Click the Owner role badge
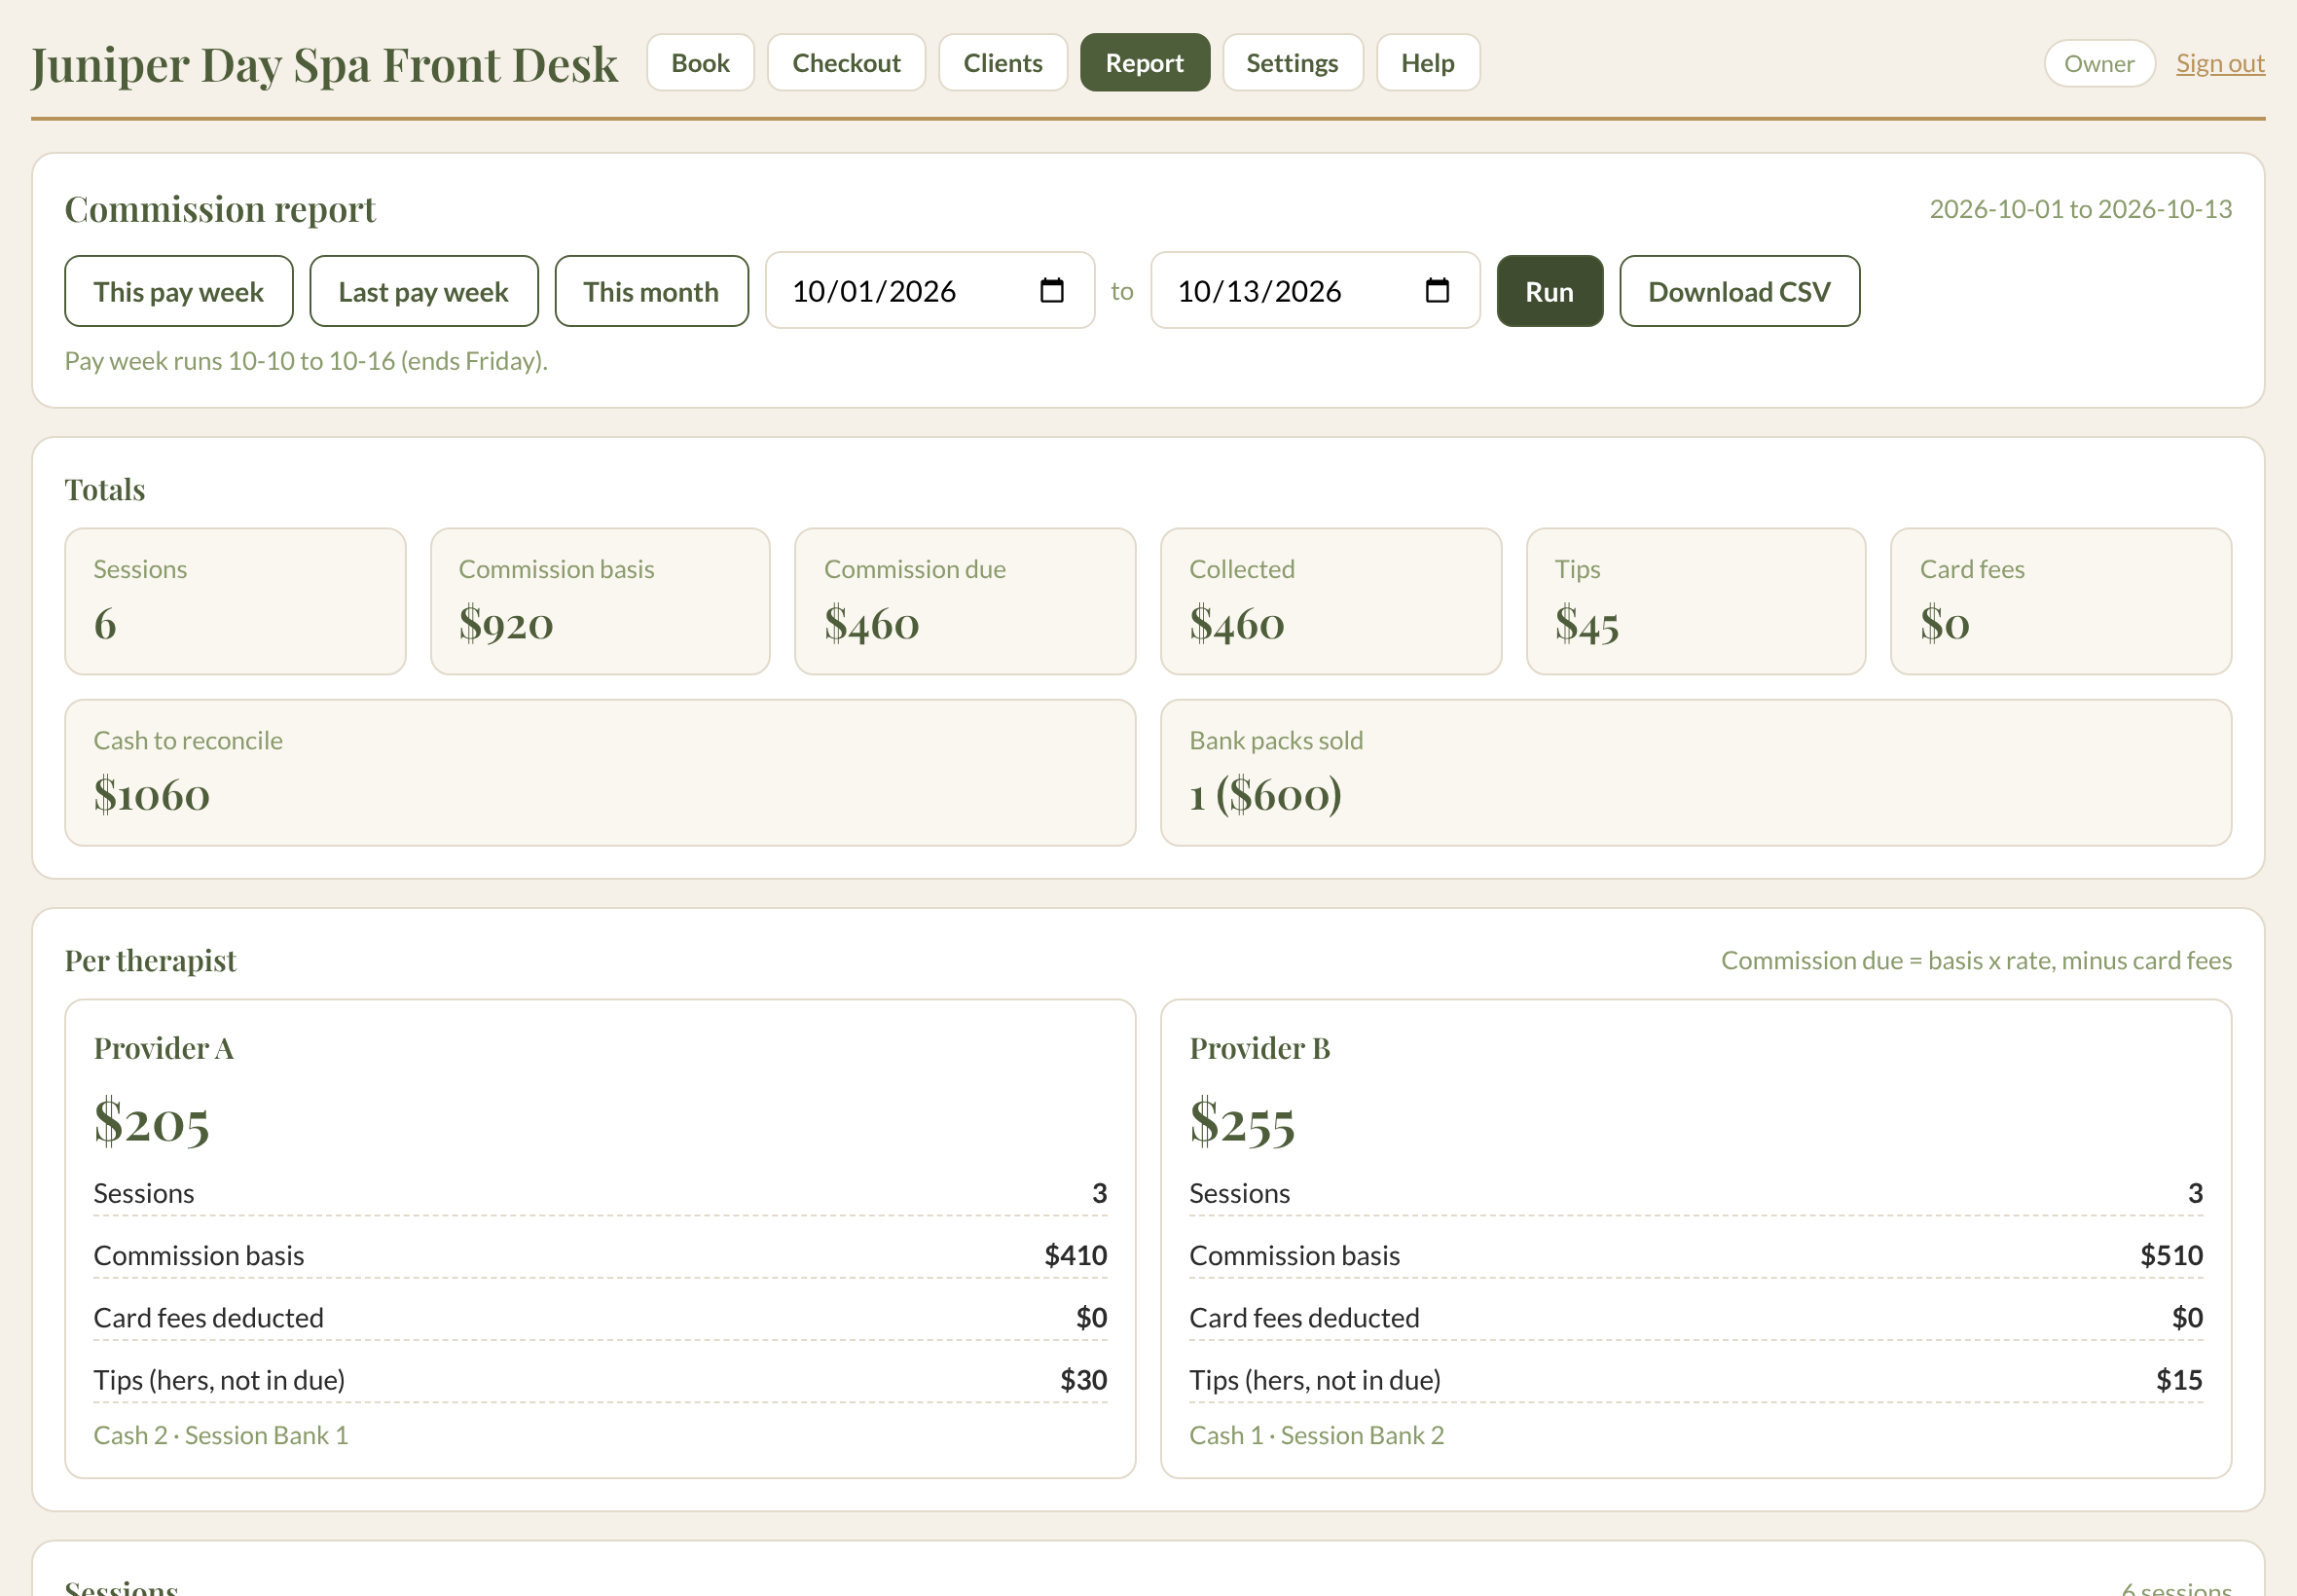This screenshot has height=1596, width=2297. pos(2098,63)
